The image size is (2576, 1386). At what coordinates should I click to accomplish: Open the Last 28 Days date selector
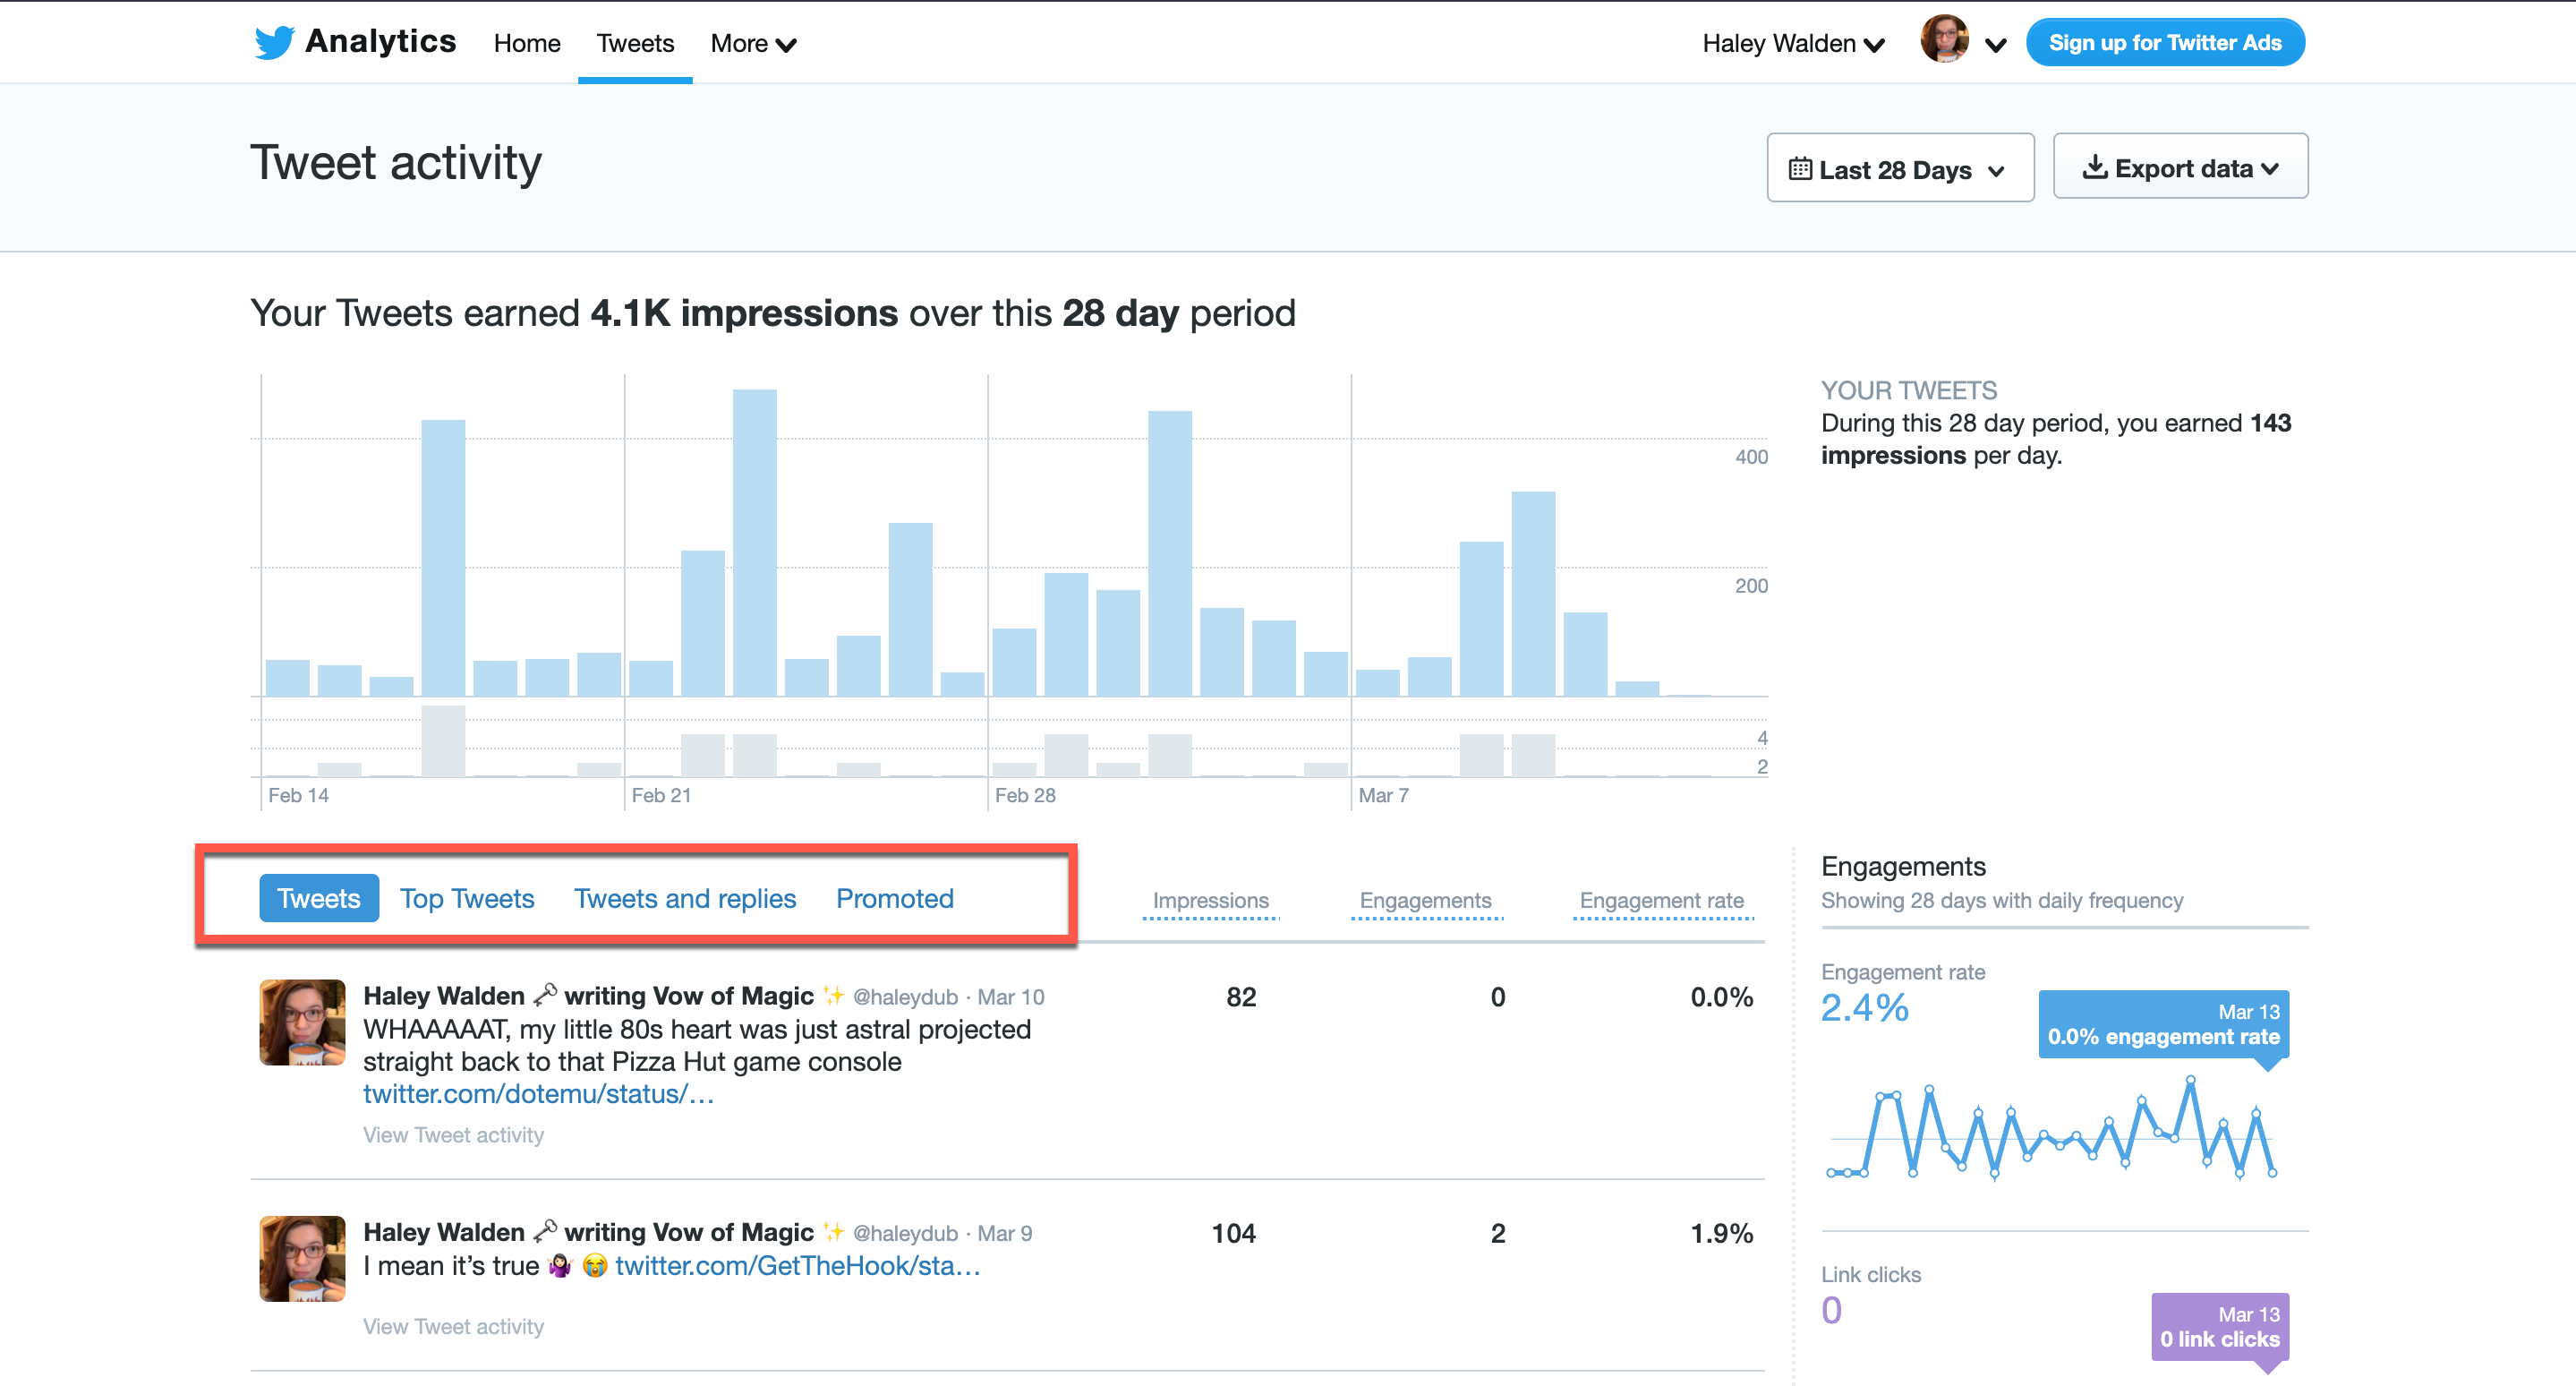coord(1899,169)
